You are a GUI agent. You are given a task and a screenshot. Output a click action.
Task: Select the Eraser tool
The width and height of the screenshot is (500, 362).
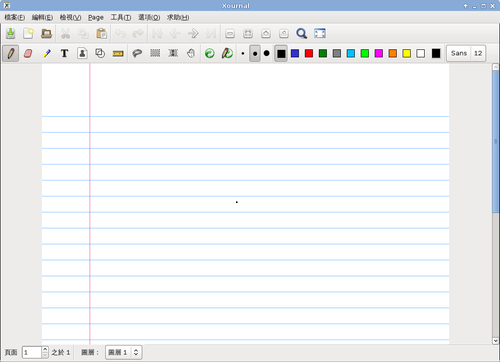[x=28, y=53]
